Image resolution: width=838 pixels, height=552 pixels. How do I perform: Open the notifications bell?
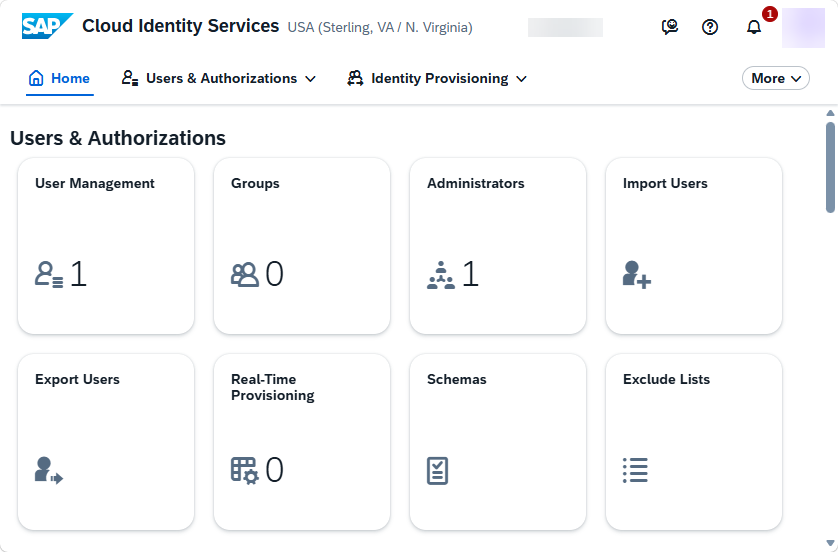754,27
